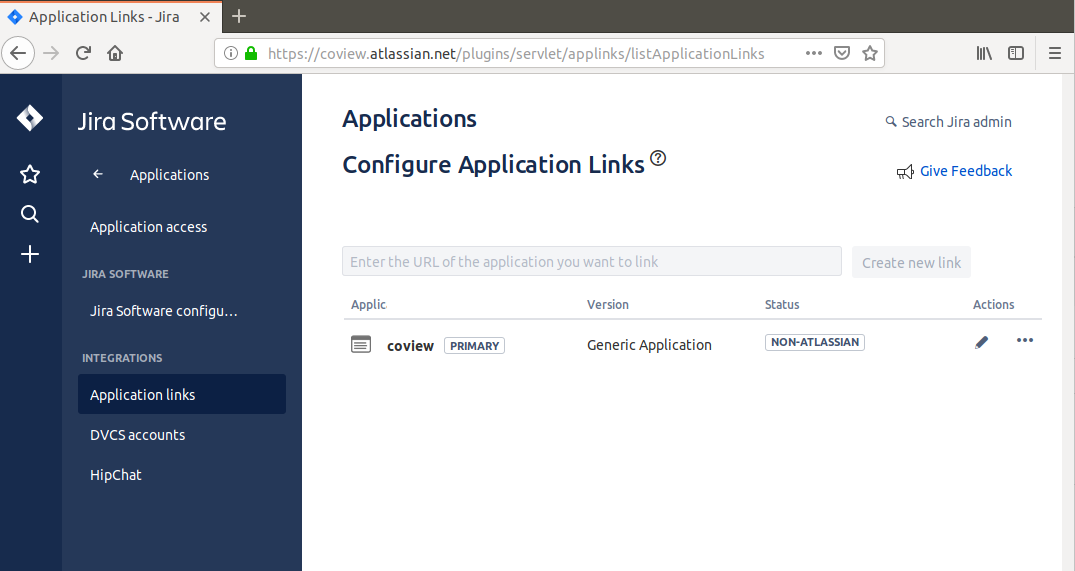Bookmark this page with star icon
The height and width of the screenshot is (571, 1075).
point(869,53)
